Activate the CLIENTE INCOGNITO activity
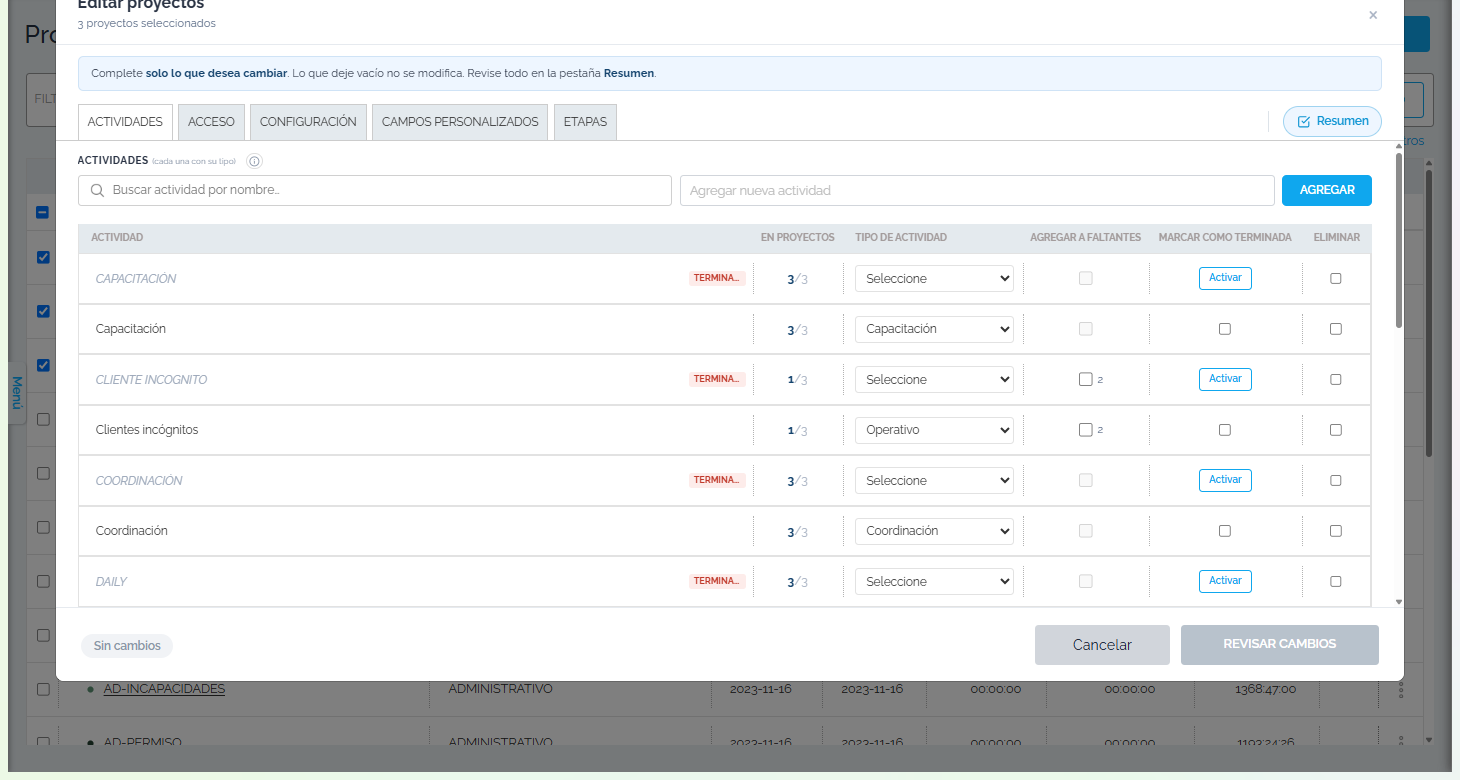The height and width of the screenshot is (780, 1460). click(1225, 379)
